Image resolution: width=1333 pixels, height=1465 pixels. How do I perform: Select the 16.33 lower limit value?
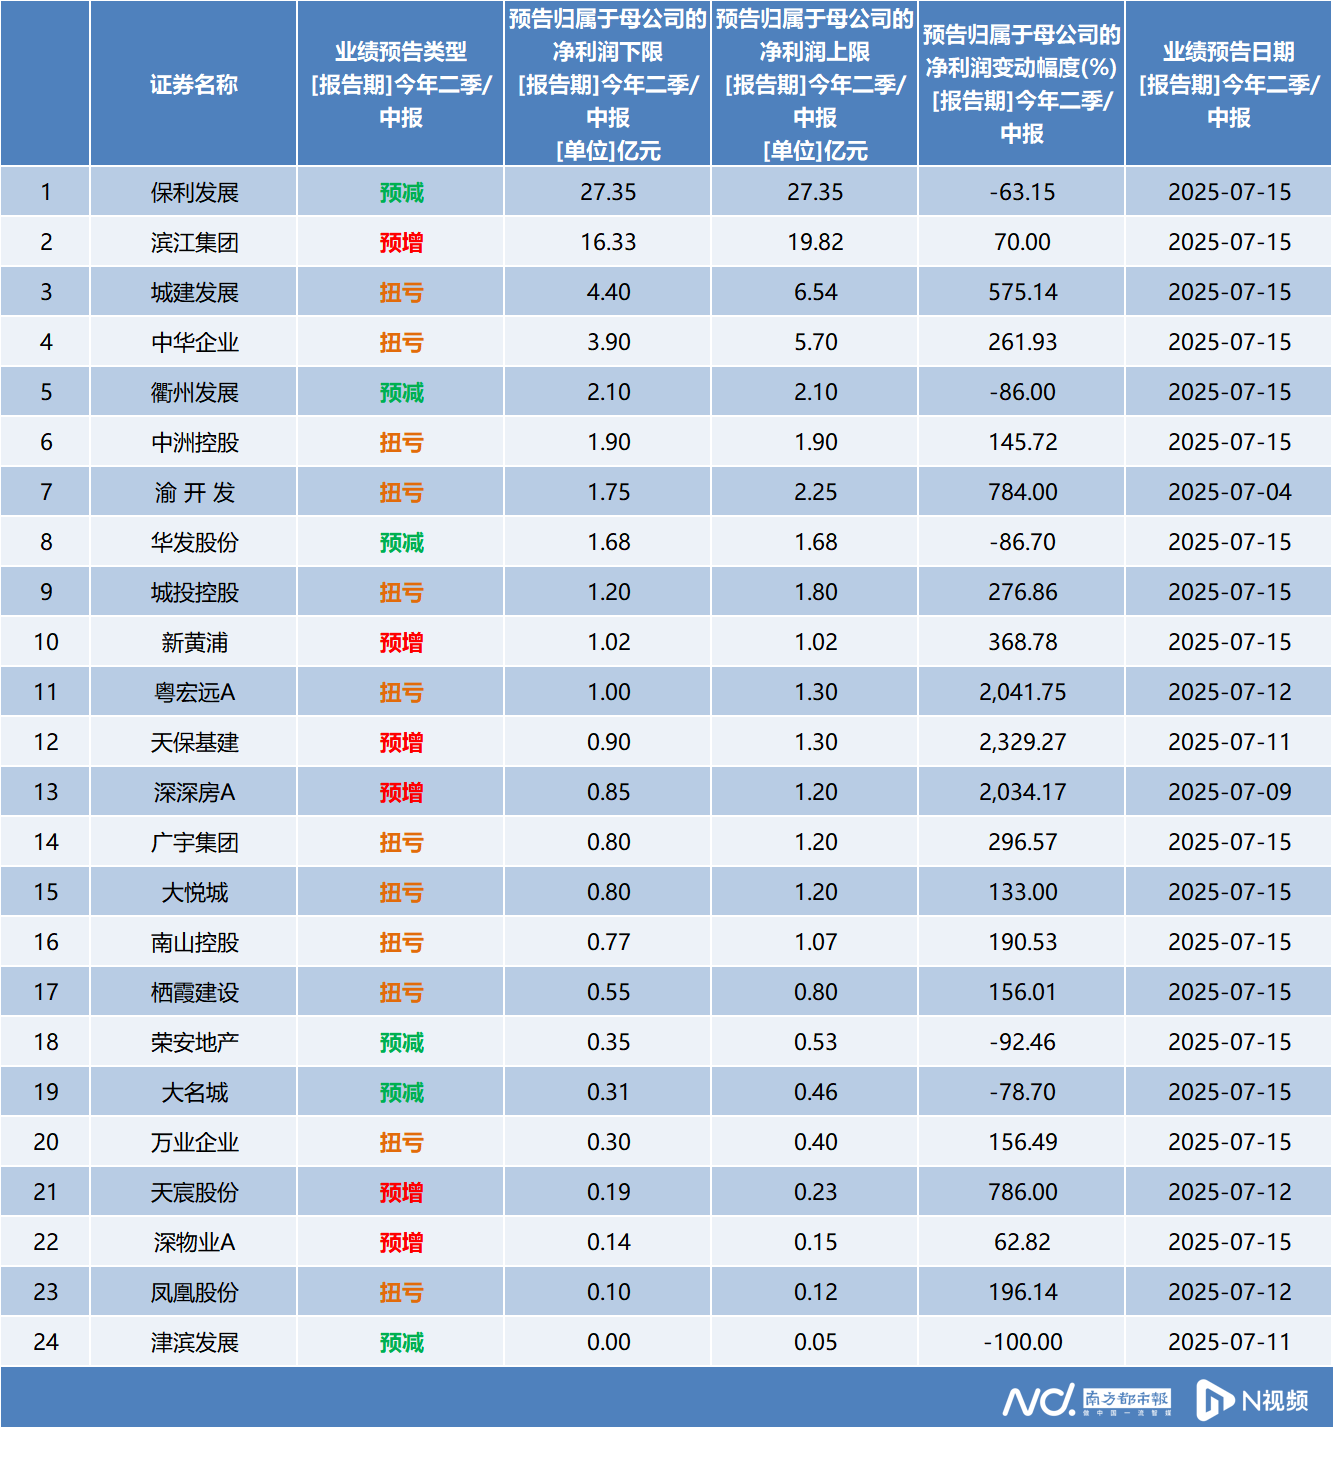pyautogui.click(x=608, y=243)
